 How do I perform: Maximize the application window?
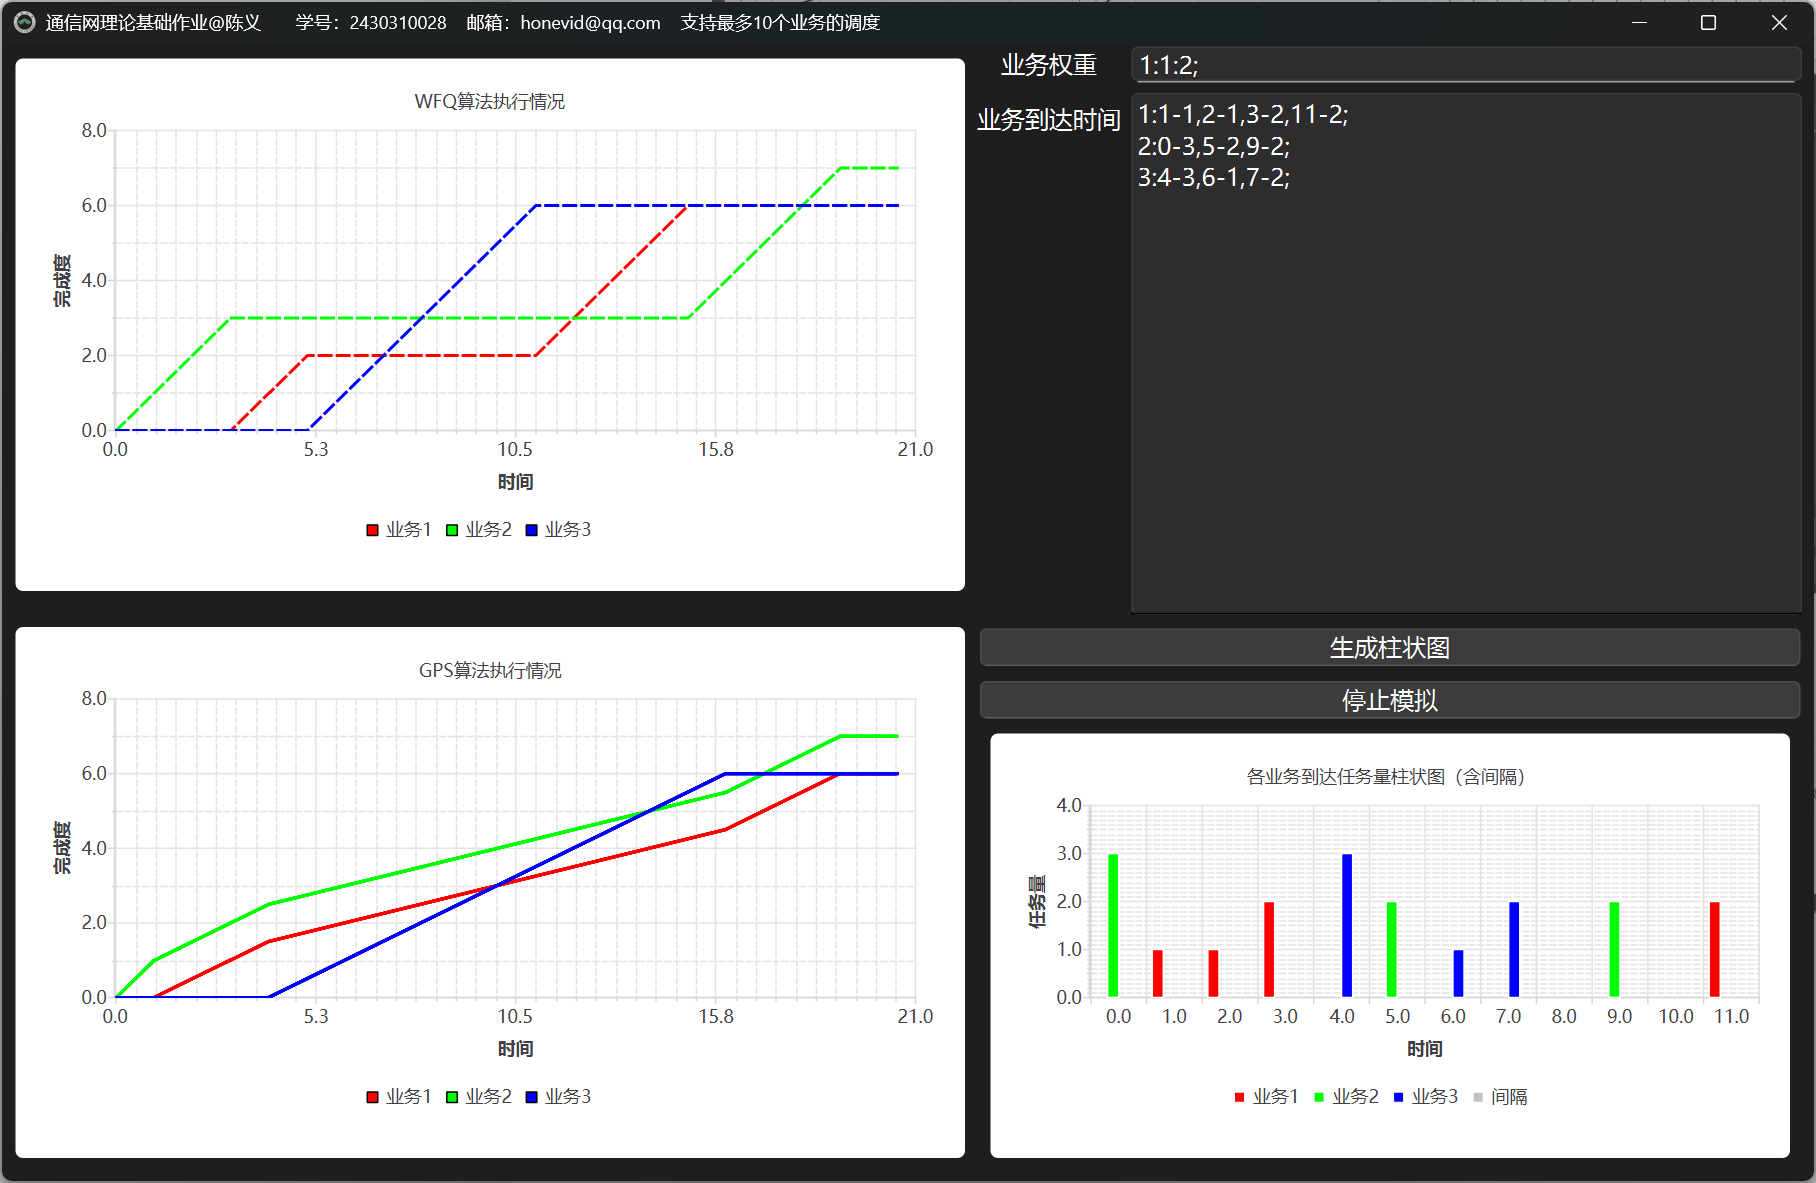(x=1708, y=22)
